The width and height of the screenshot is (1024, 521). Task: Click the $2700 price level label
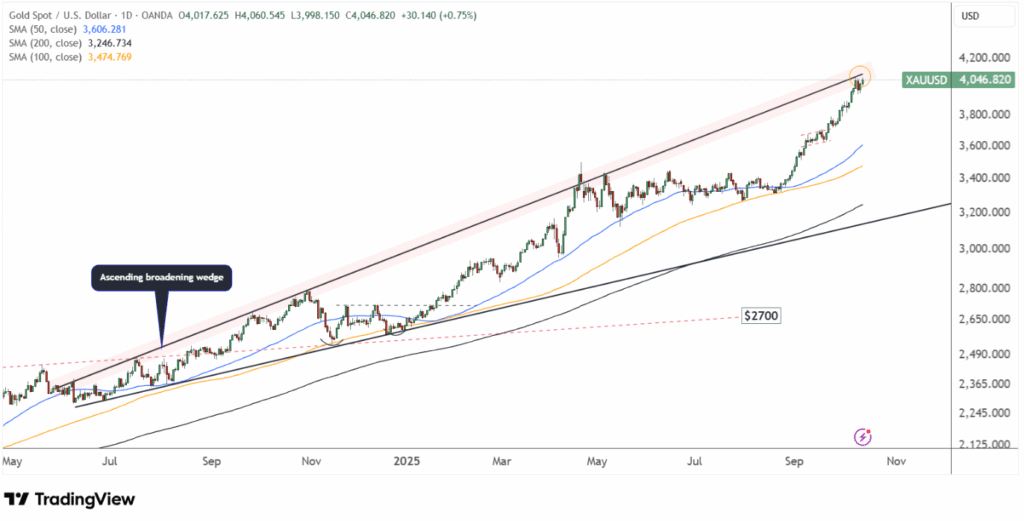[x=760, y=315]
